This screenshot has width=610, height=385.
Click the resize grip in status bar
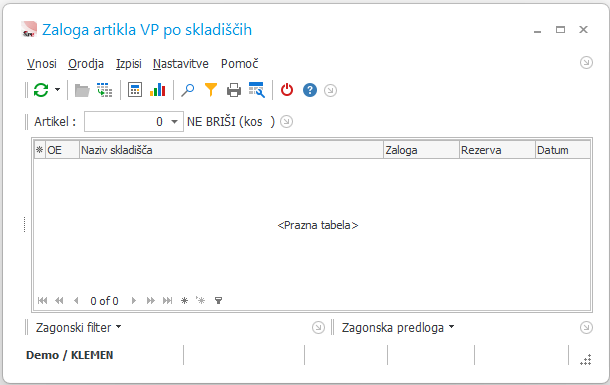tap(586, 360)
